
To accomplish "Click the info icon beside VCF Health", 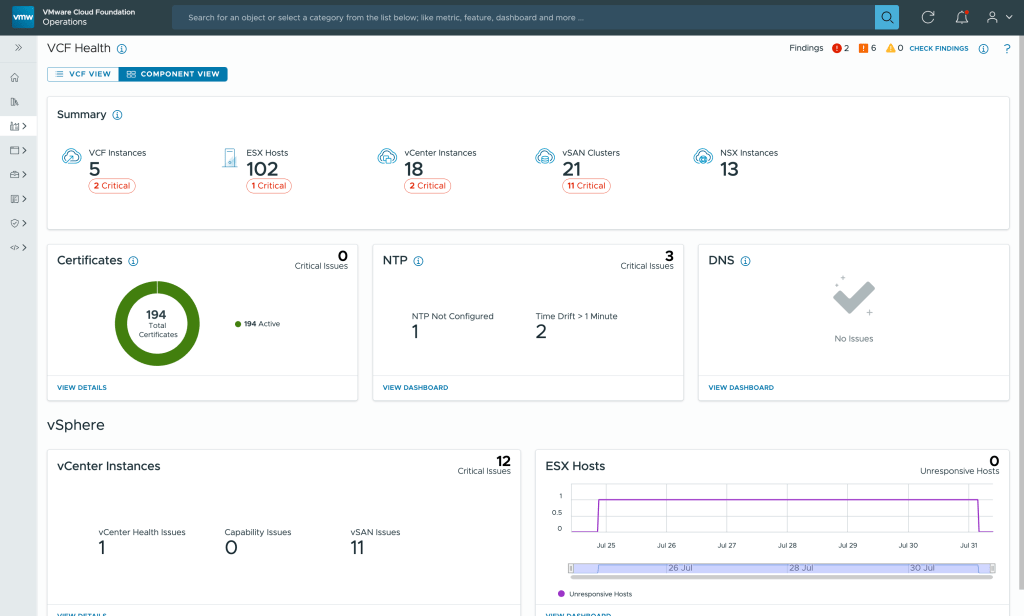I will (x=122, y=48).
